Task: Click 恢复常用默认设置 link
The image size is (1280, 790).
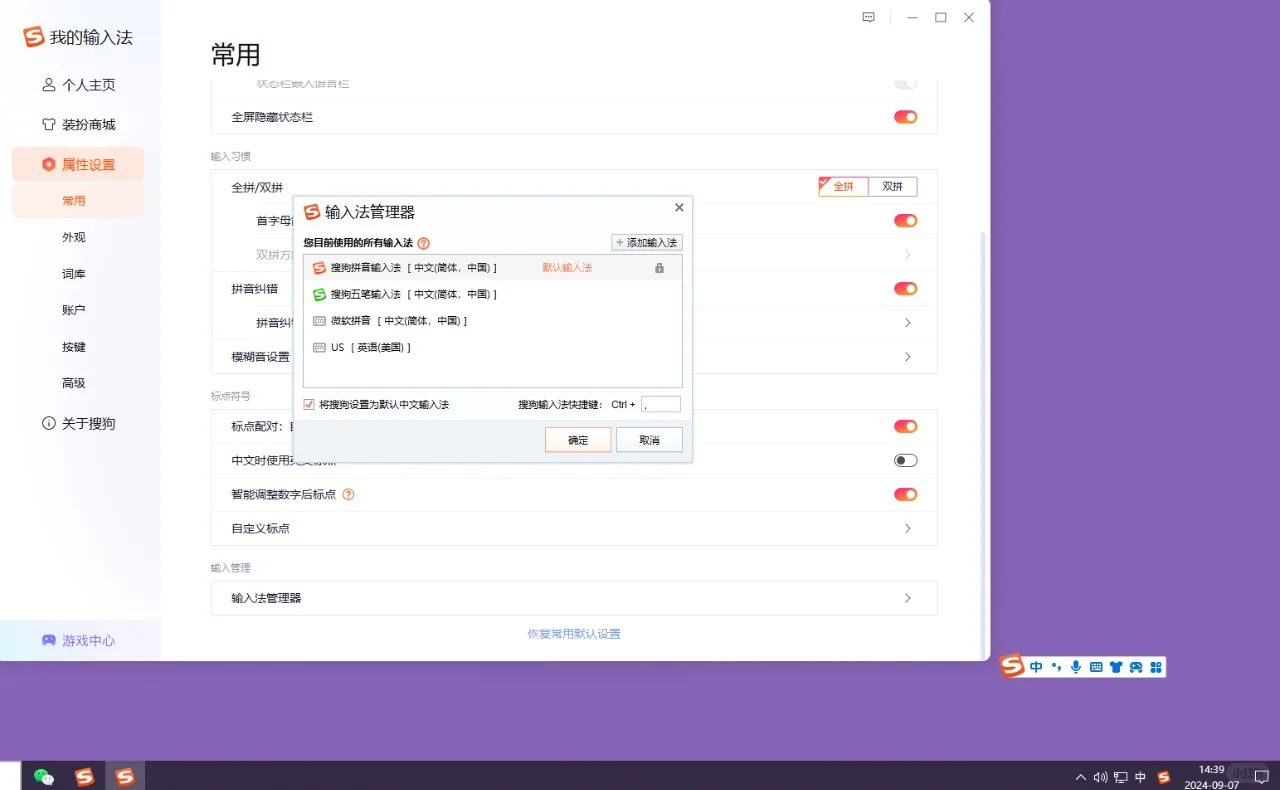Action: coord(574,634)
